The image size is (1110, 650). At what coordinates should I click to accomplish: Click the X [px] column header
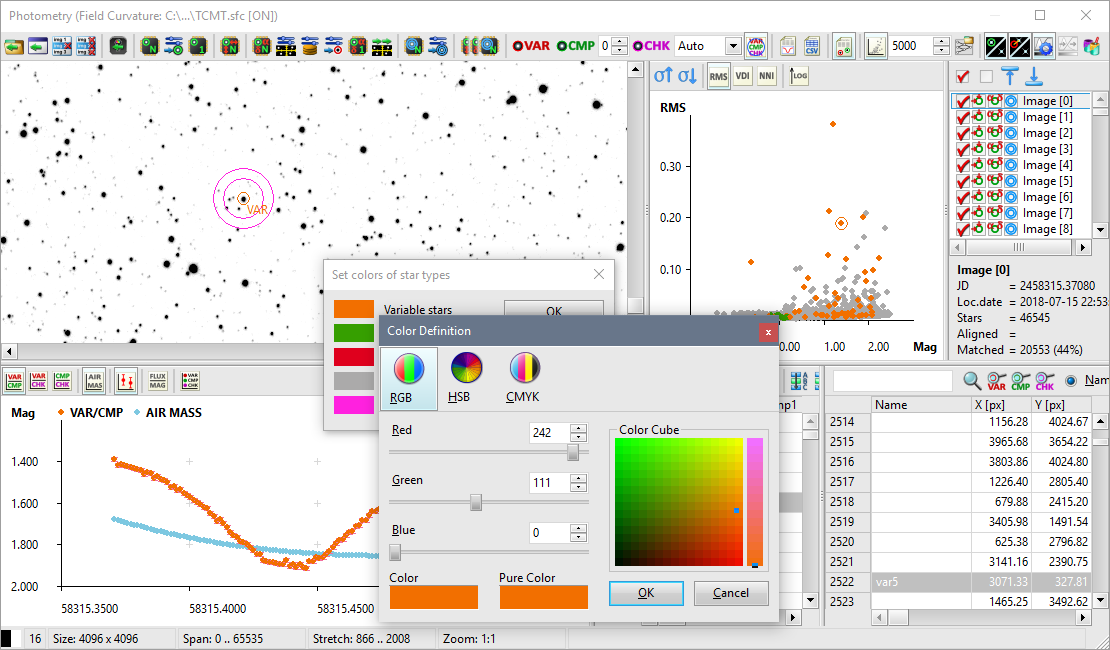[x=1001, y=405]
